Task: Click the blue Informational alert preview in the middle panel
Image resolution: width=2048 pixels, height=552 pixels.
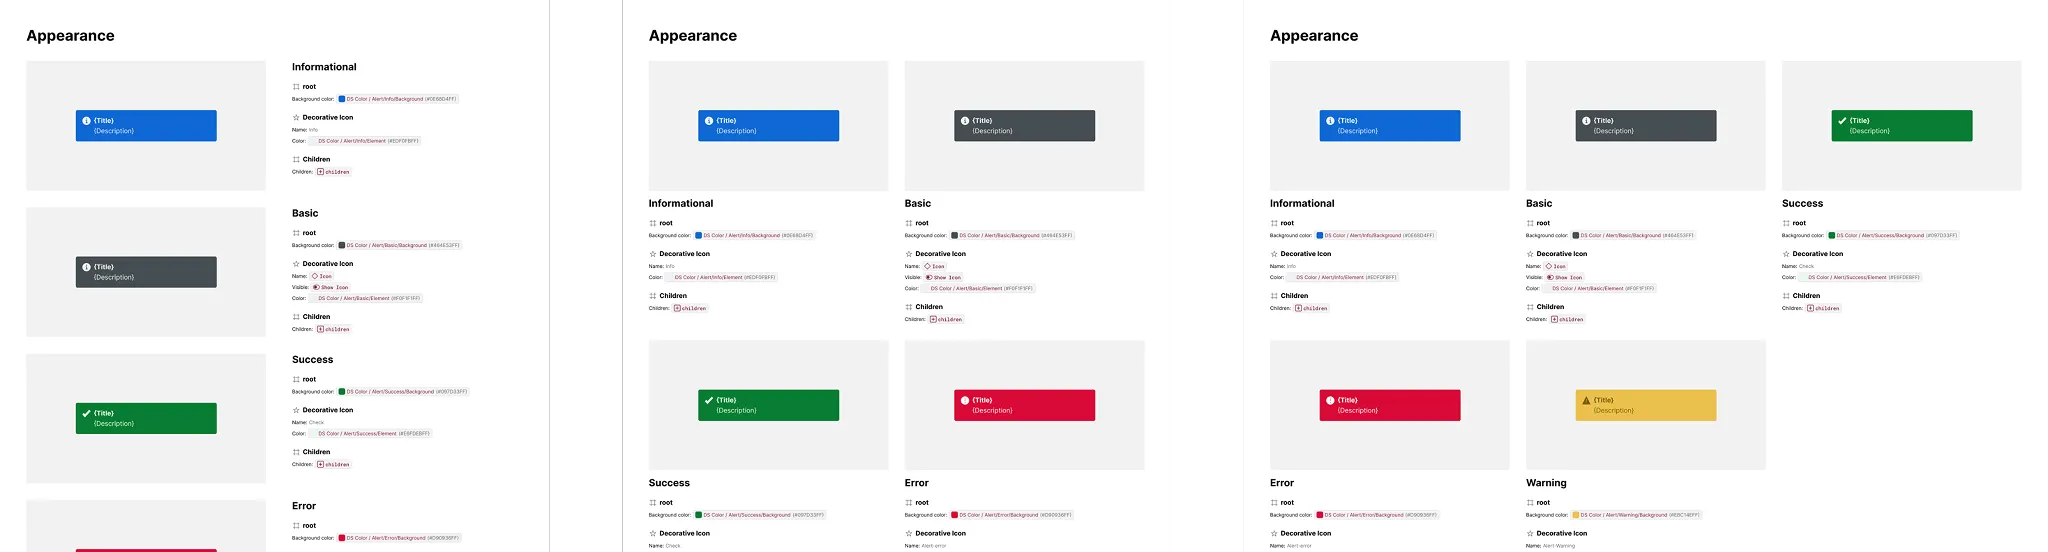Action: (769, 126)
